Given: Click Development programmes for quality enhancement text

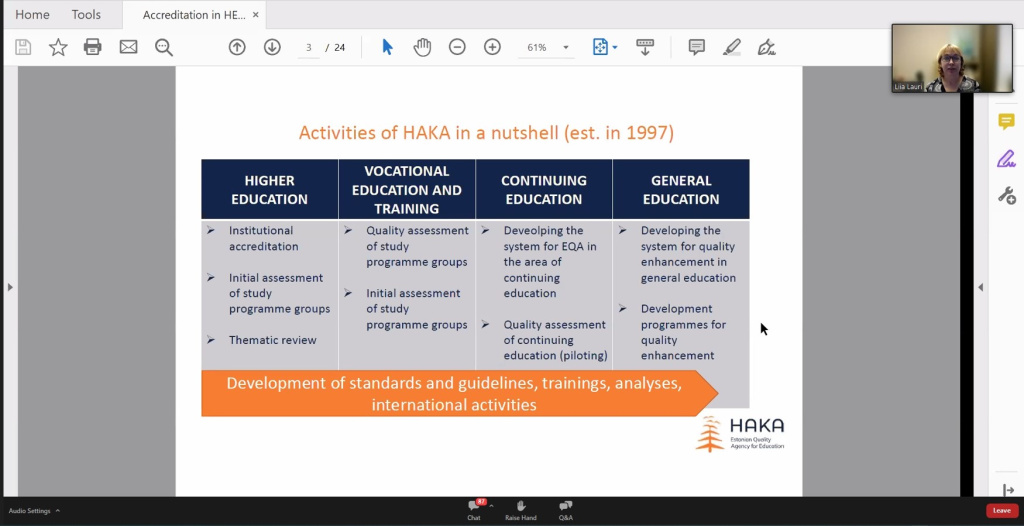Looking at the screenshot, I should click(x=683, y=332).
